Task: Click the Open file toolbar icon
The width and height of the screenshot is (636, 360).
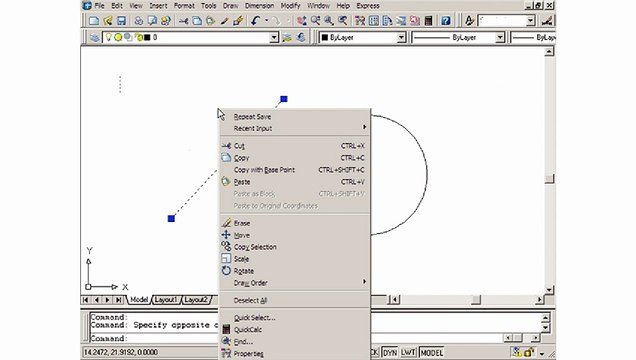Action: tap(107, 21)
